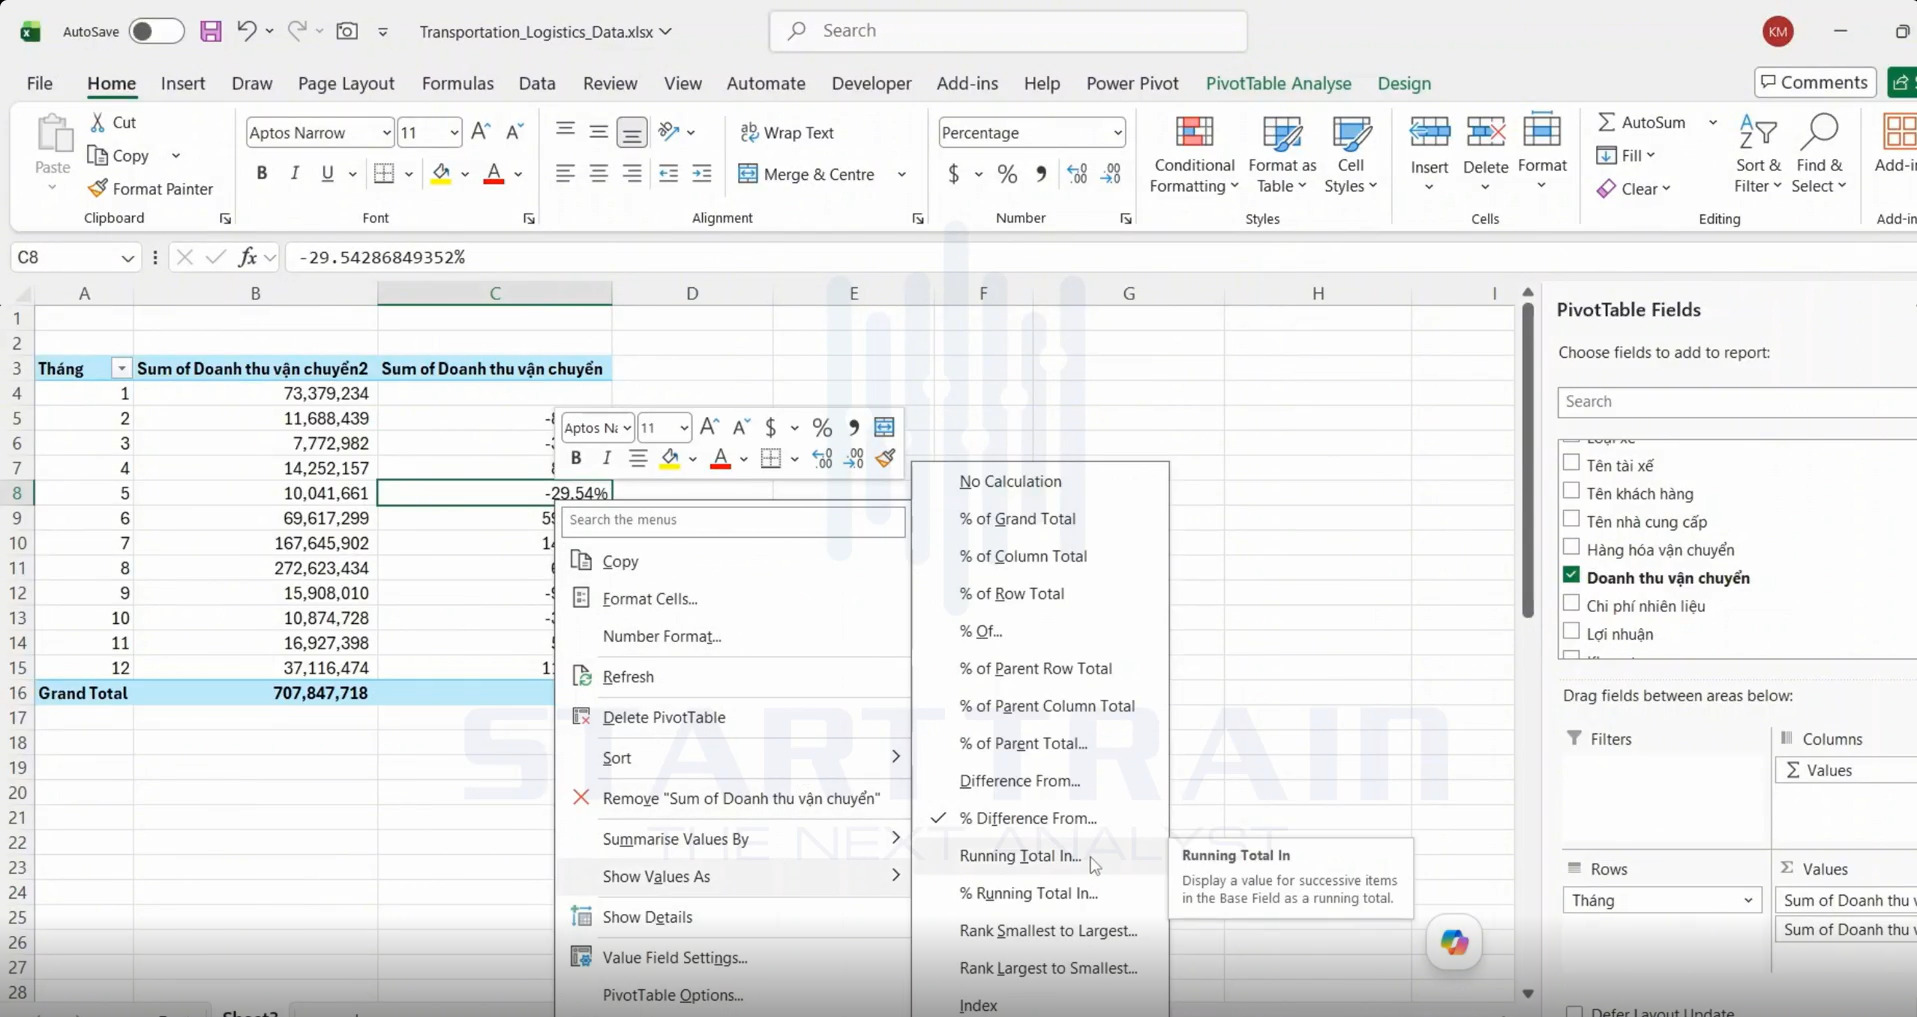Uncheck Doanh thu vận chuyển field
Viewport: 1917px width, 1017px height.
coord(1571,576)
